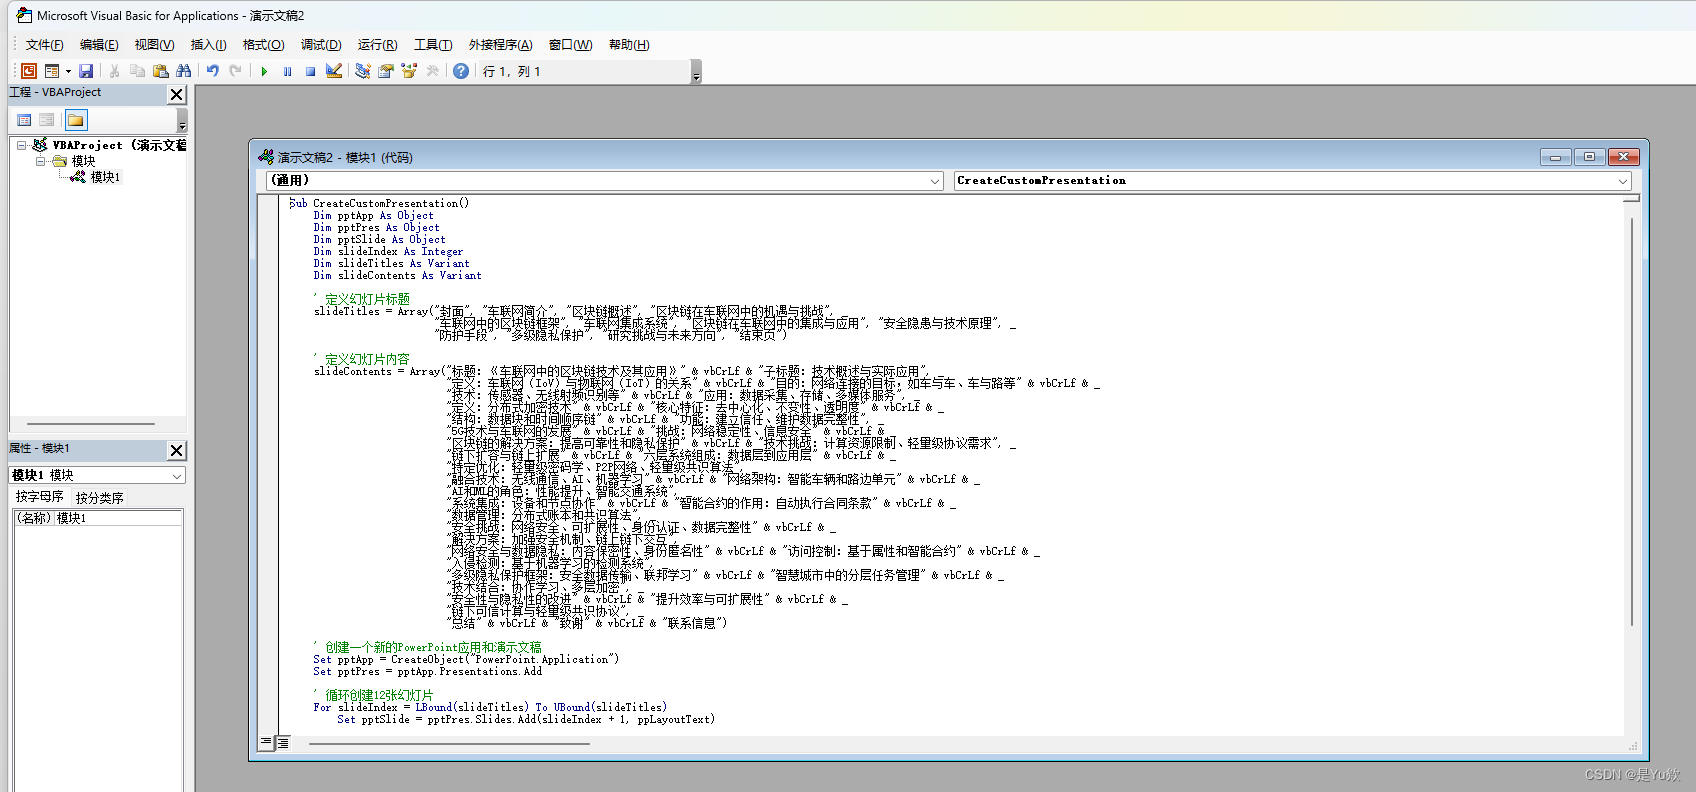Close the 属性 - 模块1 panel
This screenshot has width=1696, height=792.
coord(177,450)
